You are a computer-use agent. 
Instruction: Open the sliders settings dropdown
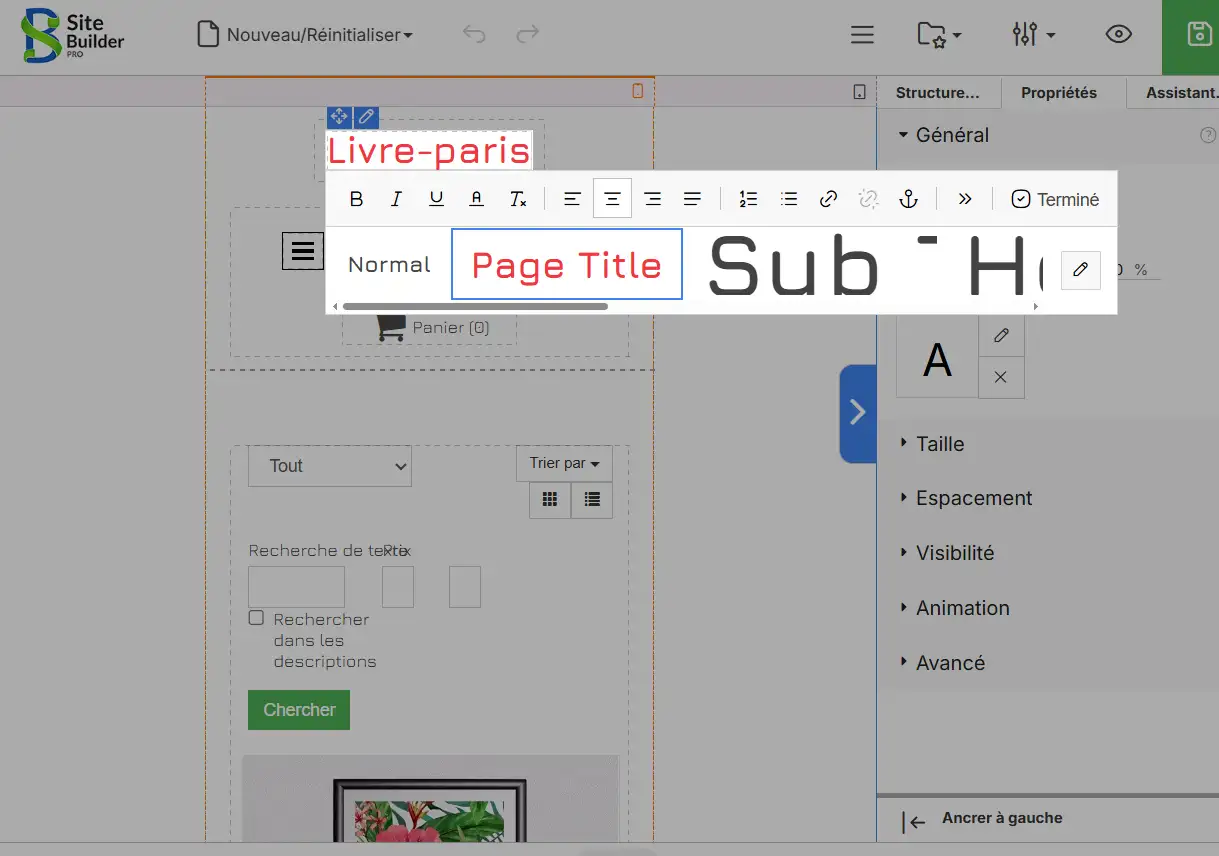tap(1033, 35)
